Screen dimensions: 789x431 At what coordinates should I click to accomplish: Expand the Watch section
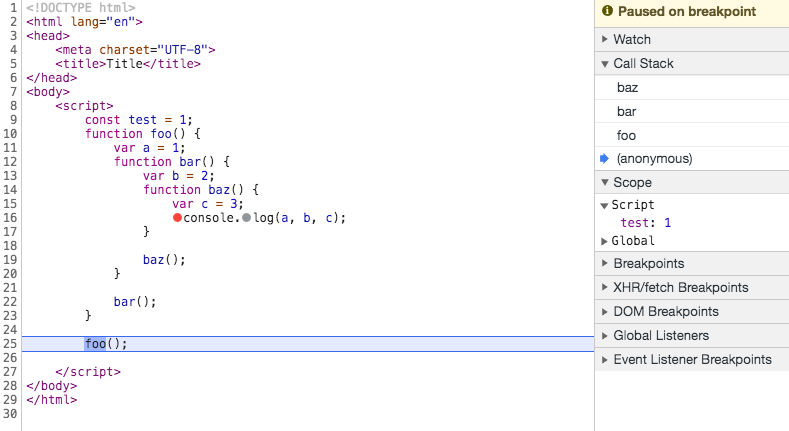(x=692, y=39)
